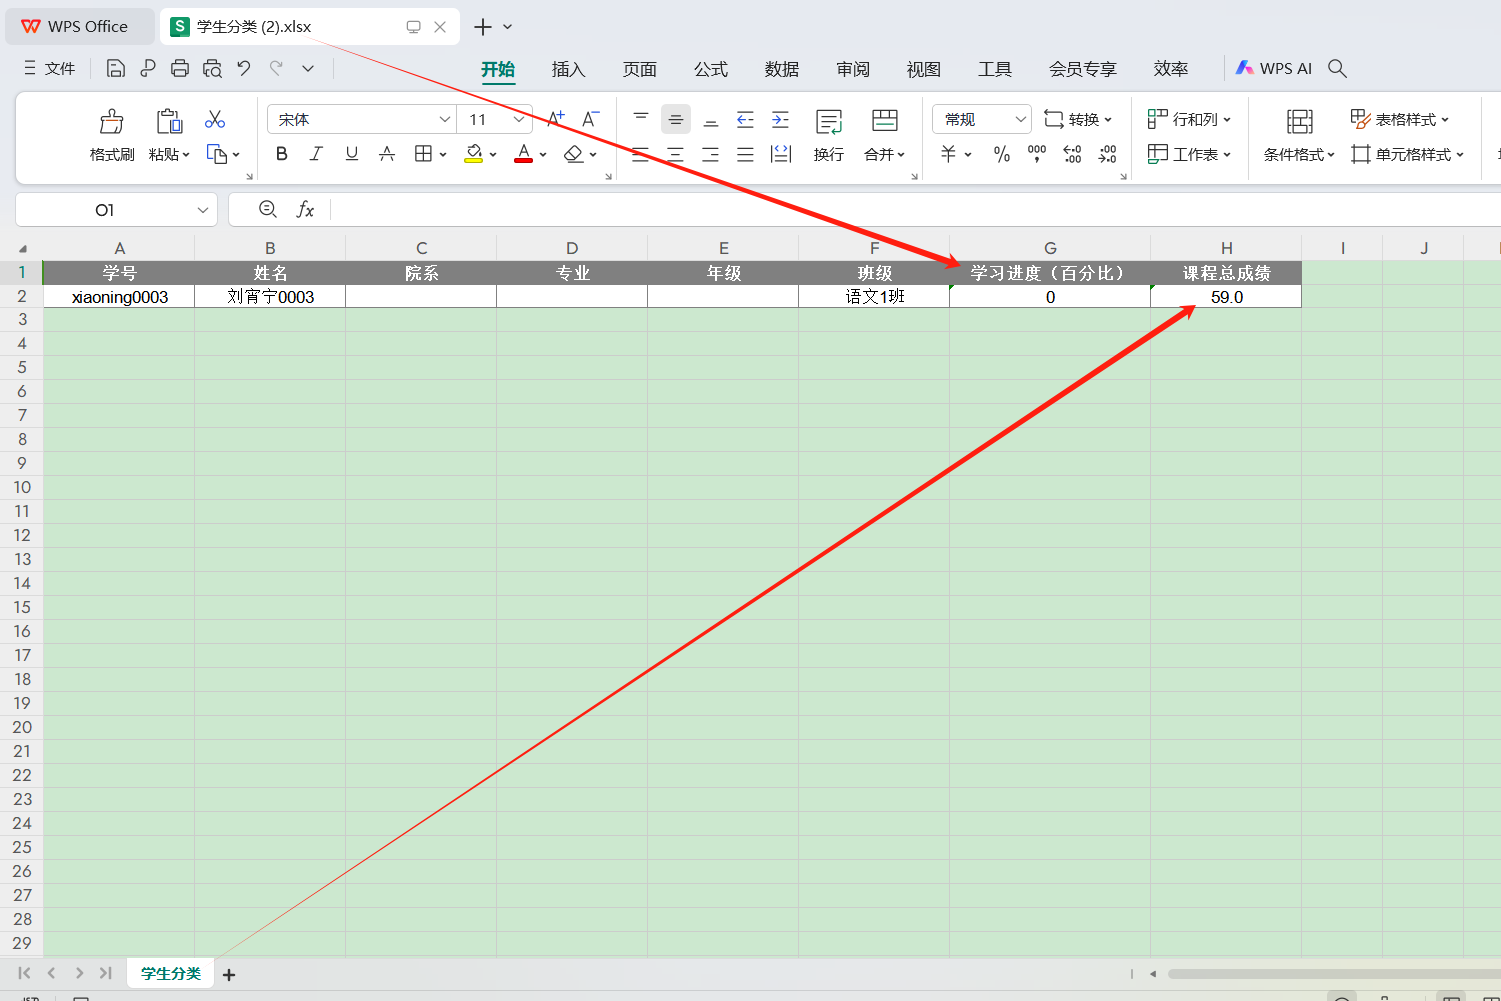
Task: Toggle Underline formatting
Action: 351,154
